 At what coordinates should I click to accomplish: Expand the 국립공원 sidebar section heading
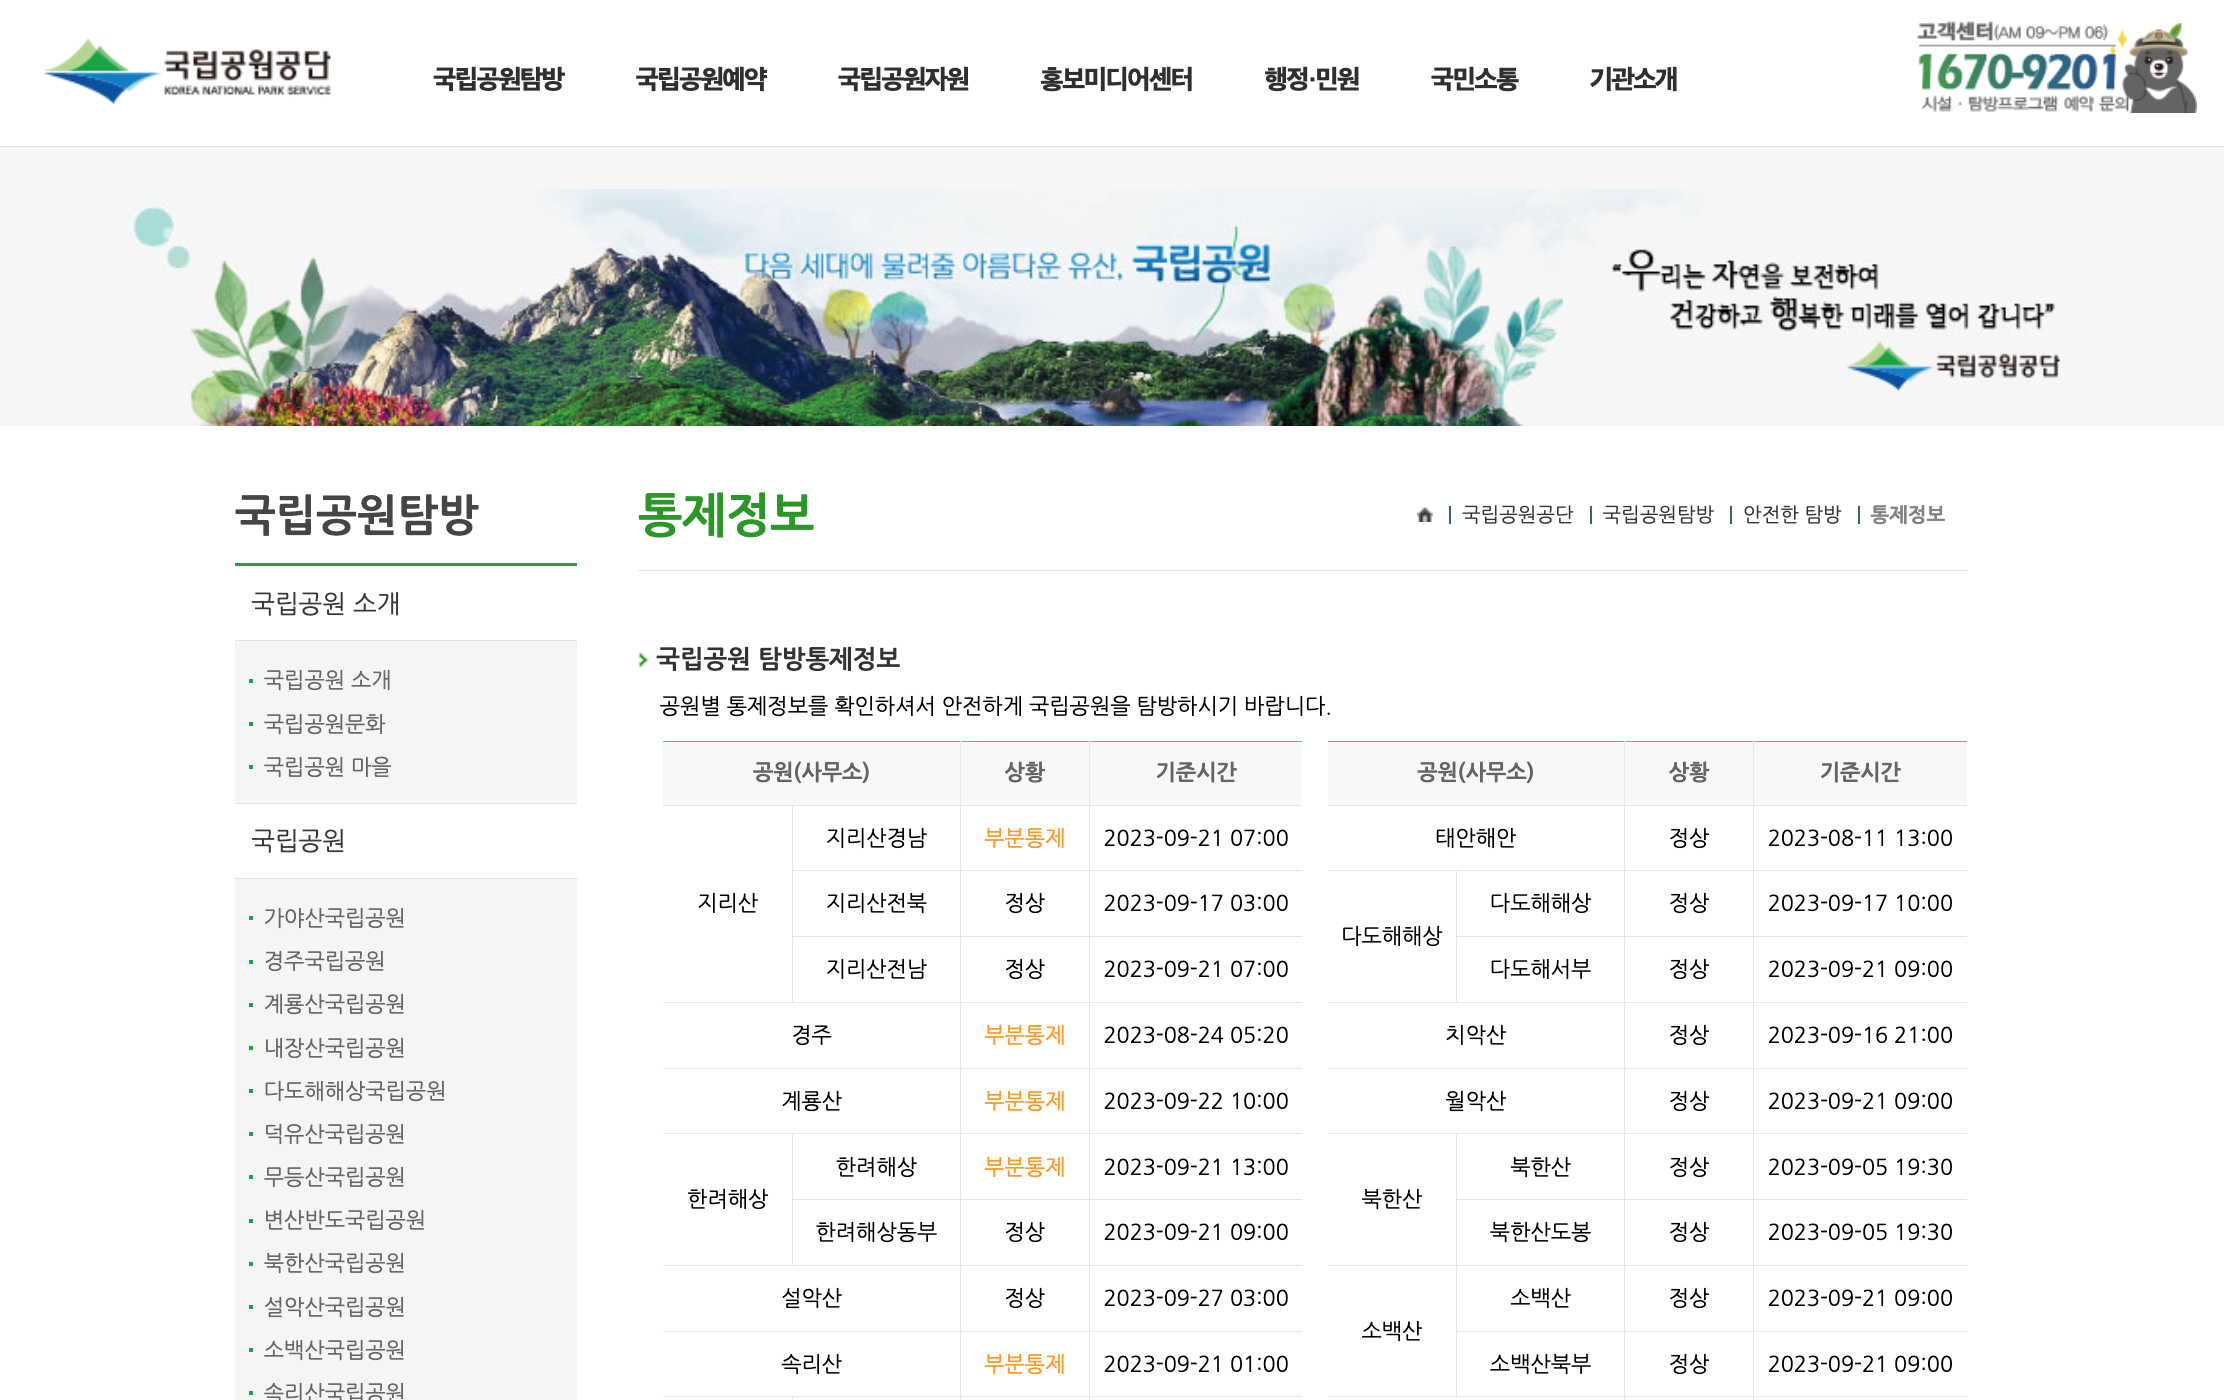298,840
